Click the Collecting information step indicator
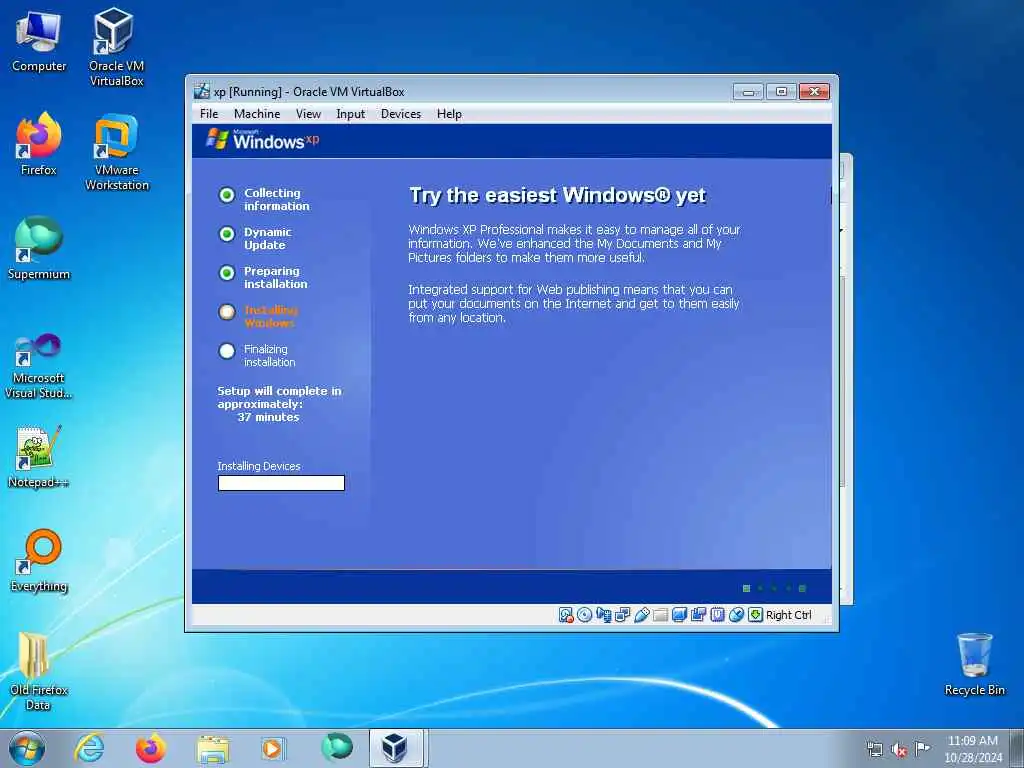This screenshot has height=768, width=1024. point(227,195)
